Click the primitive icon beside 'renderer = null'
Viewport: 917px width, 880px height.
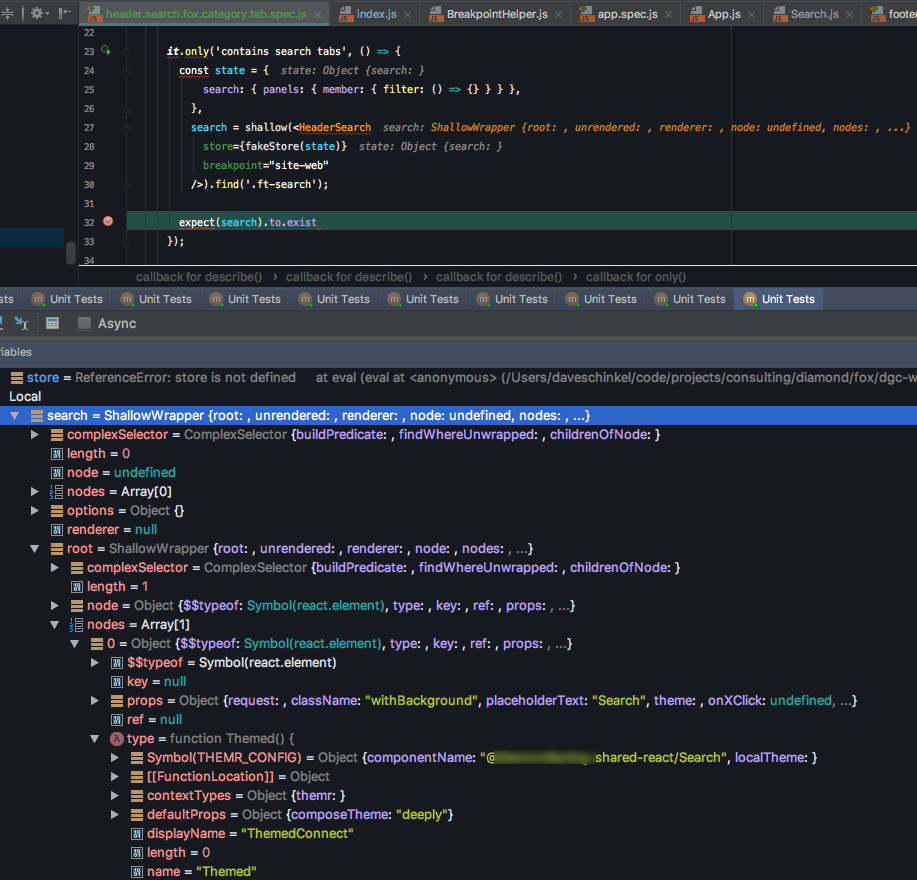(57, 530)
